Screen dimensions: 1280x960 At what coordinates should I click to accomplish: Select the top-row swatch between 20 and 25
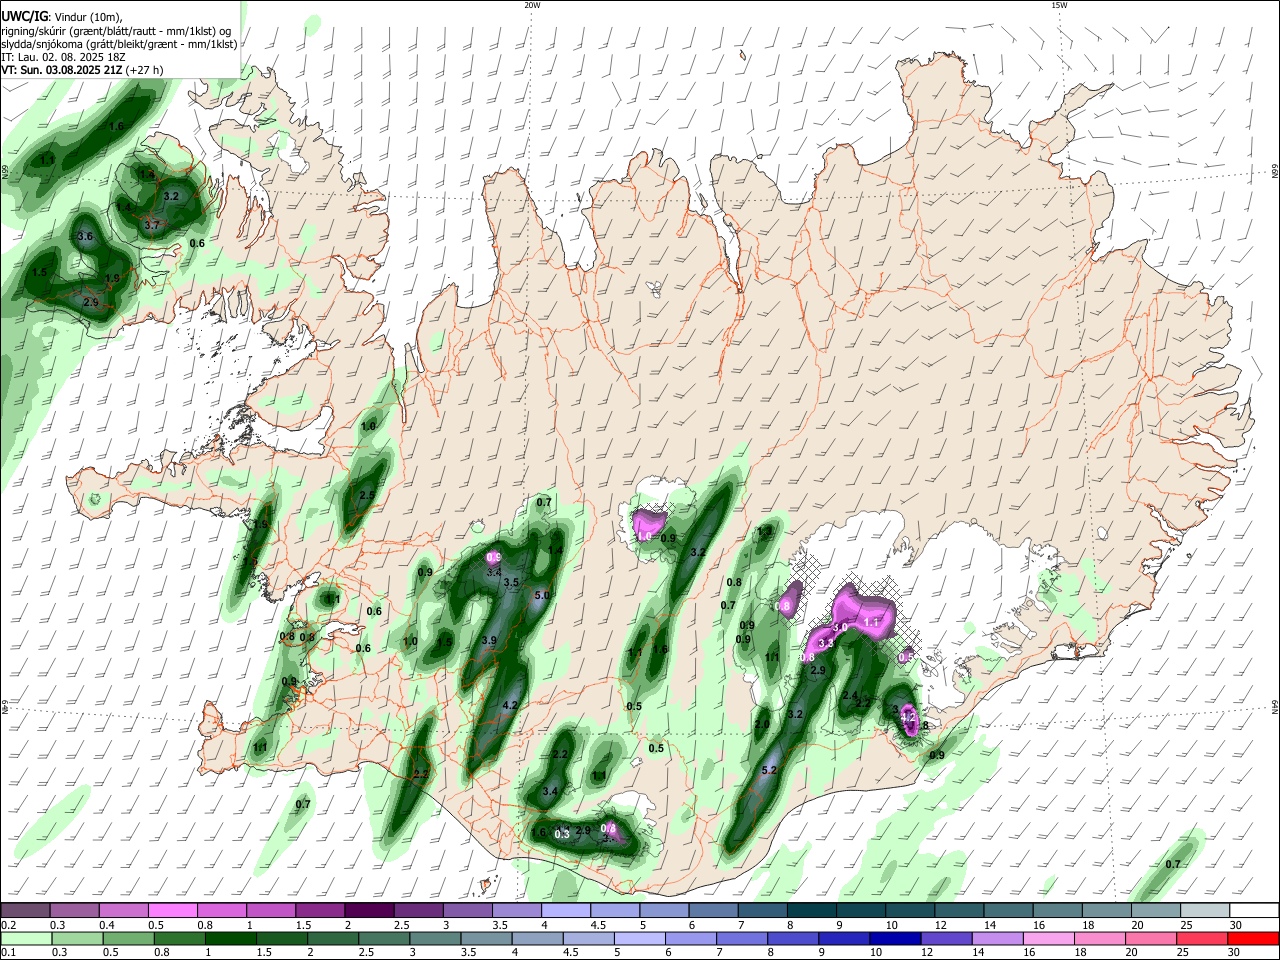click(x=1157, y=910)
